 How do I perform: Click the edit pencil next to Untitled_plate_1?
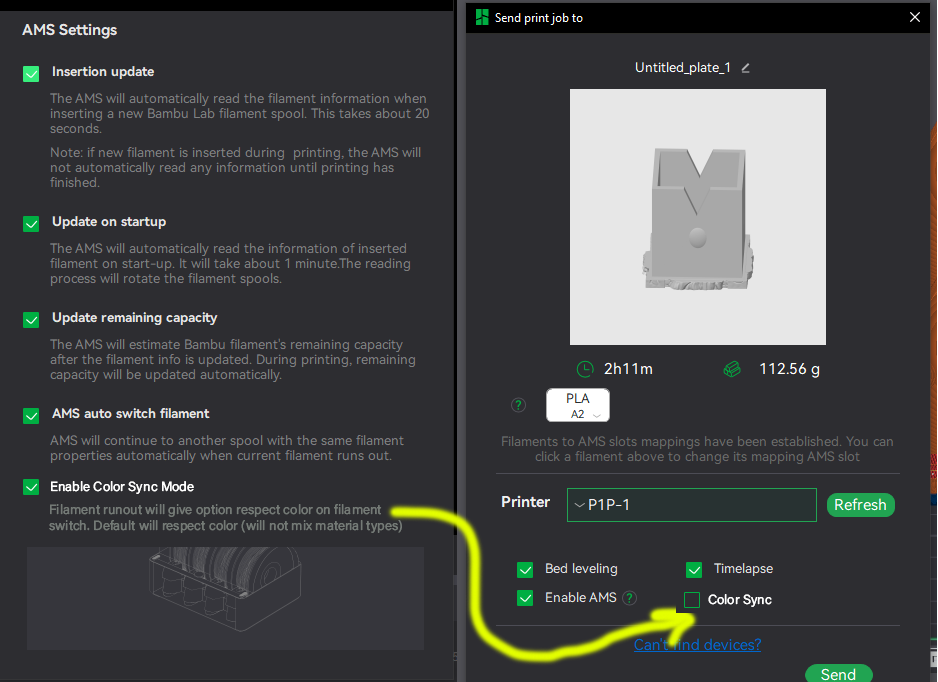tap(745, 68)
